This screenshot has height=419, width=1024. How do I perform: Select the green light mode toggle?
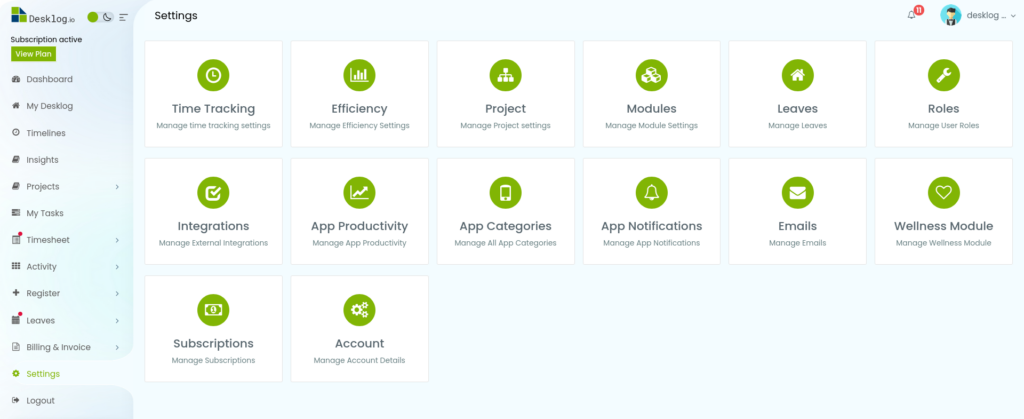(x=93, y=17)
